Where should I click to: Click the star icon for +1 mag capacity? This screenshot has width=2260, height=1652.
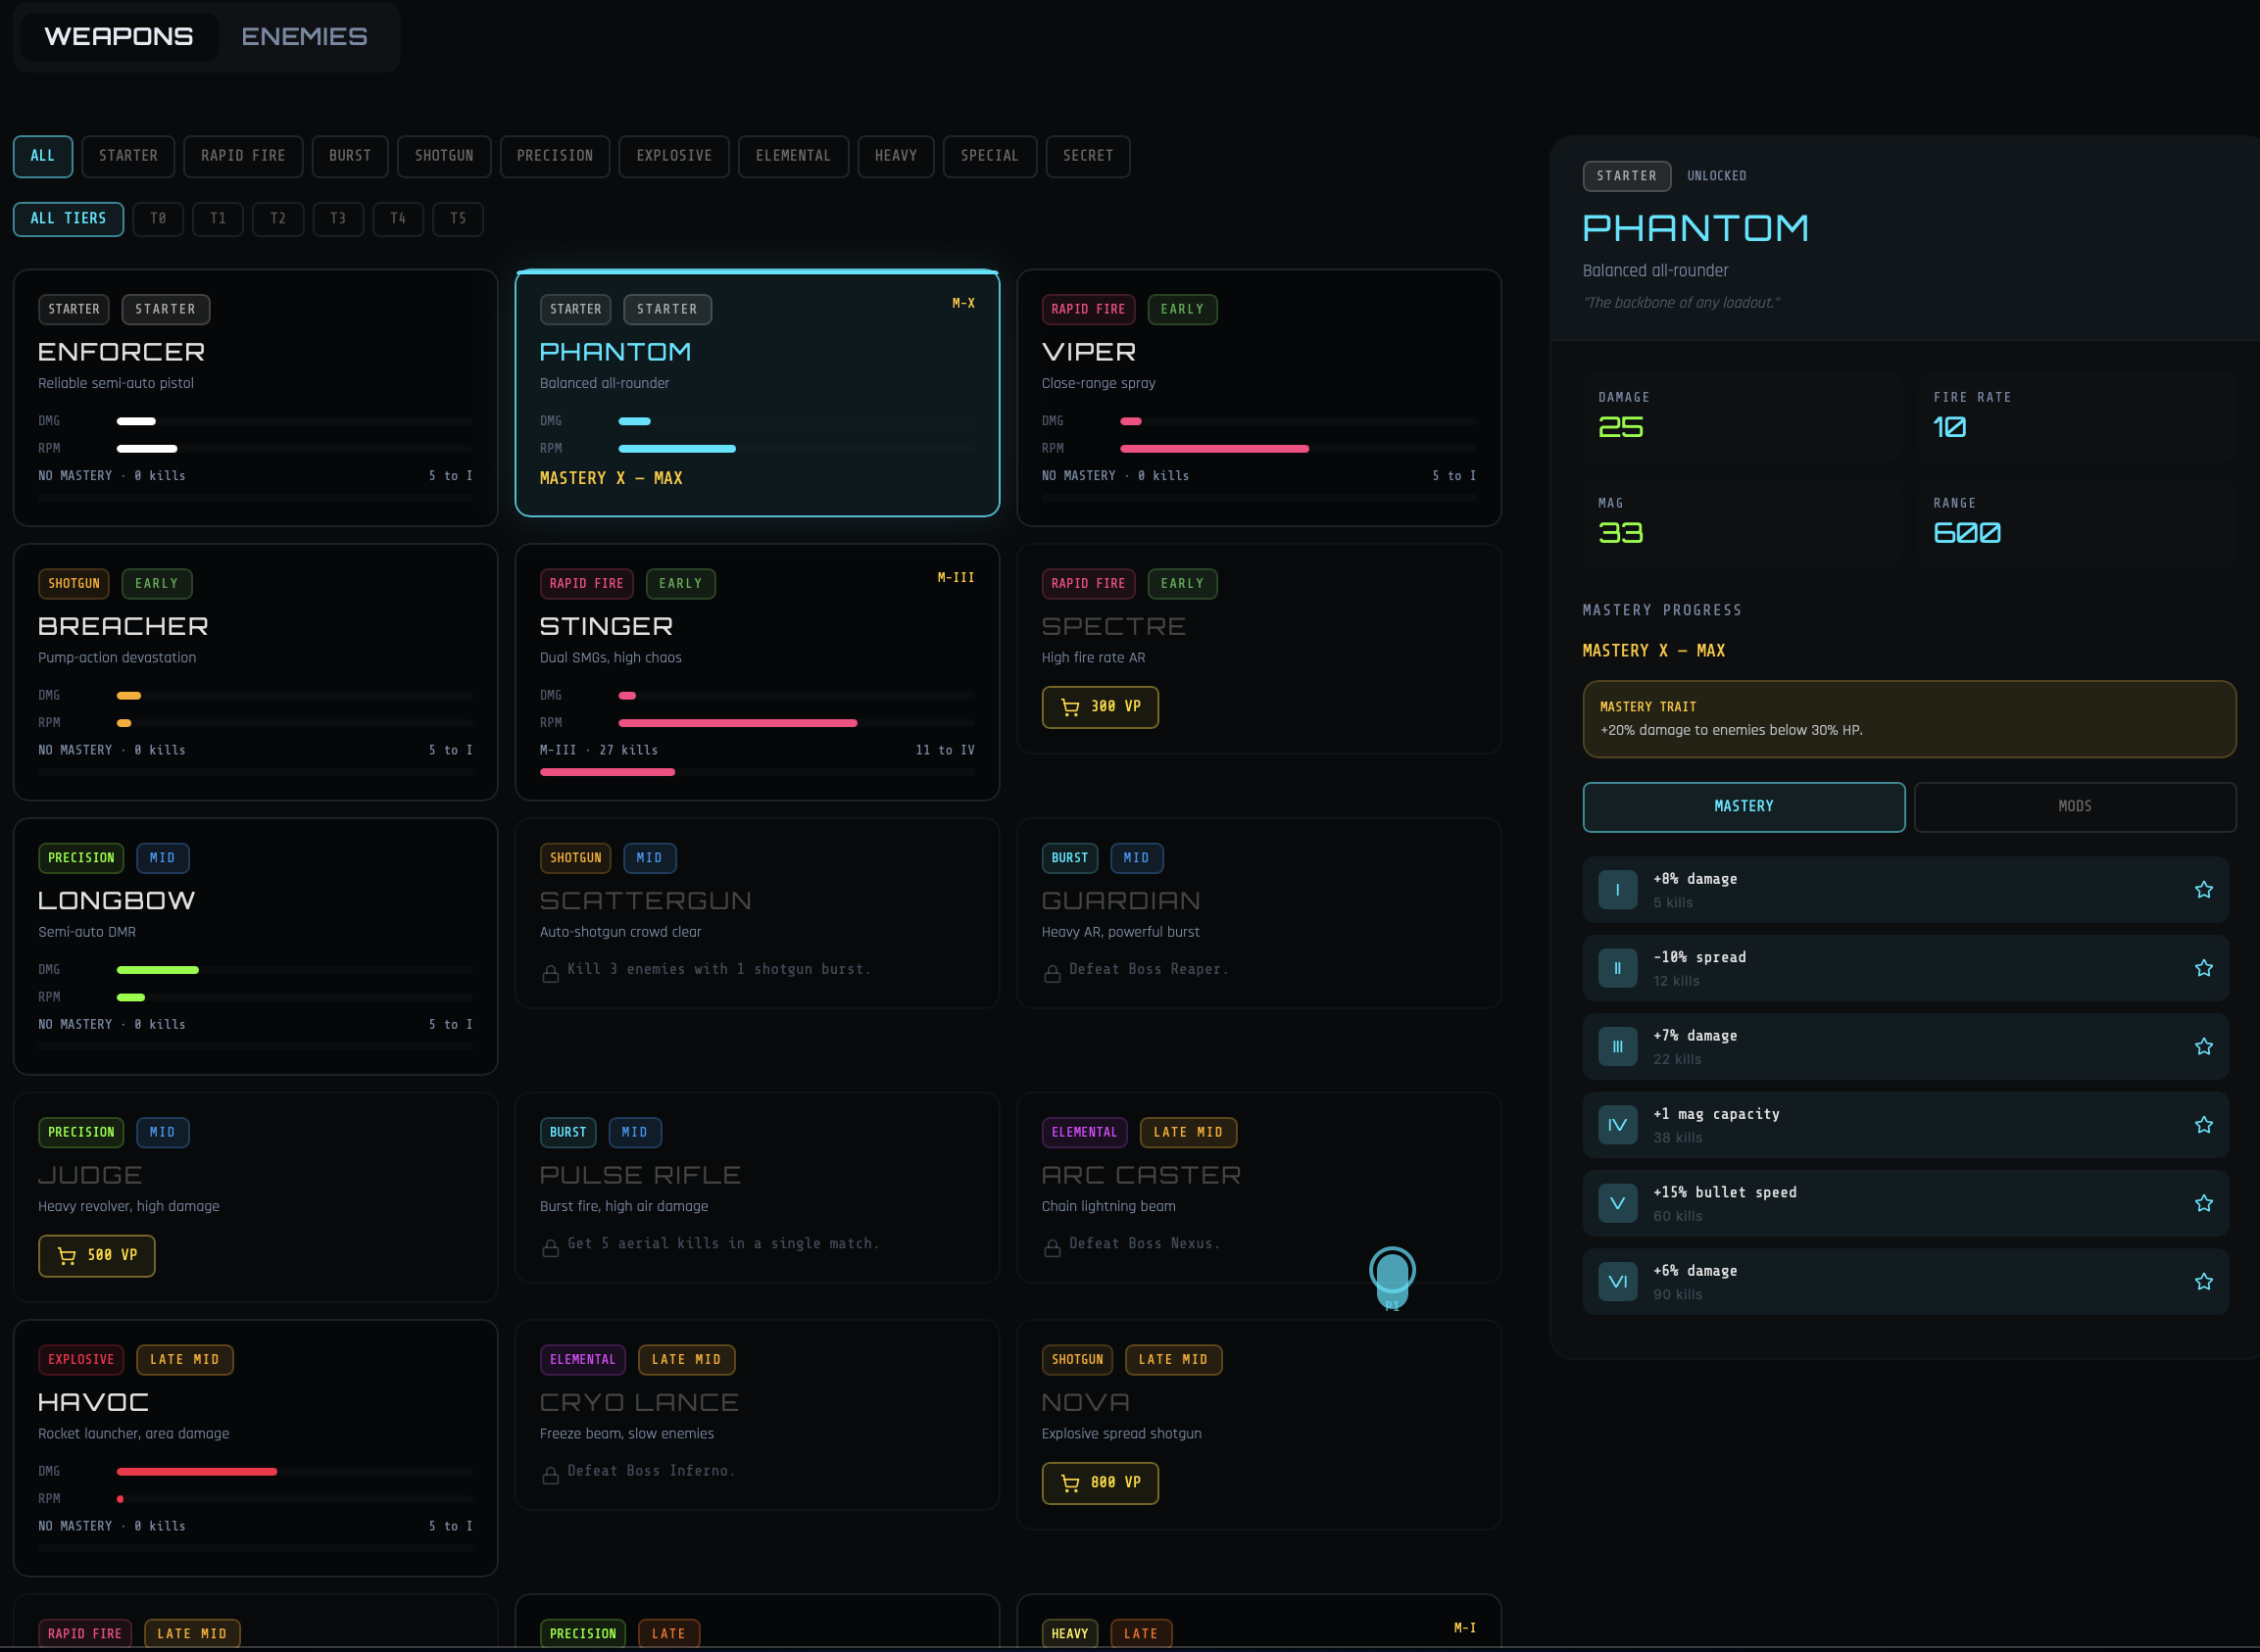2203,1125
